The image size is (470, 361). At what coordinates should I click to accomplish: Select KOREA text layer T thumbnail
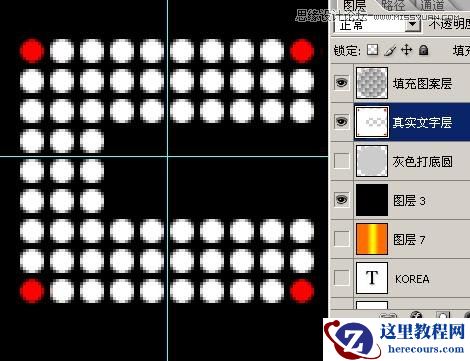372,278
